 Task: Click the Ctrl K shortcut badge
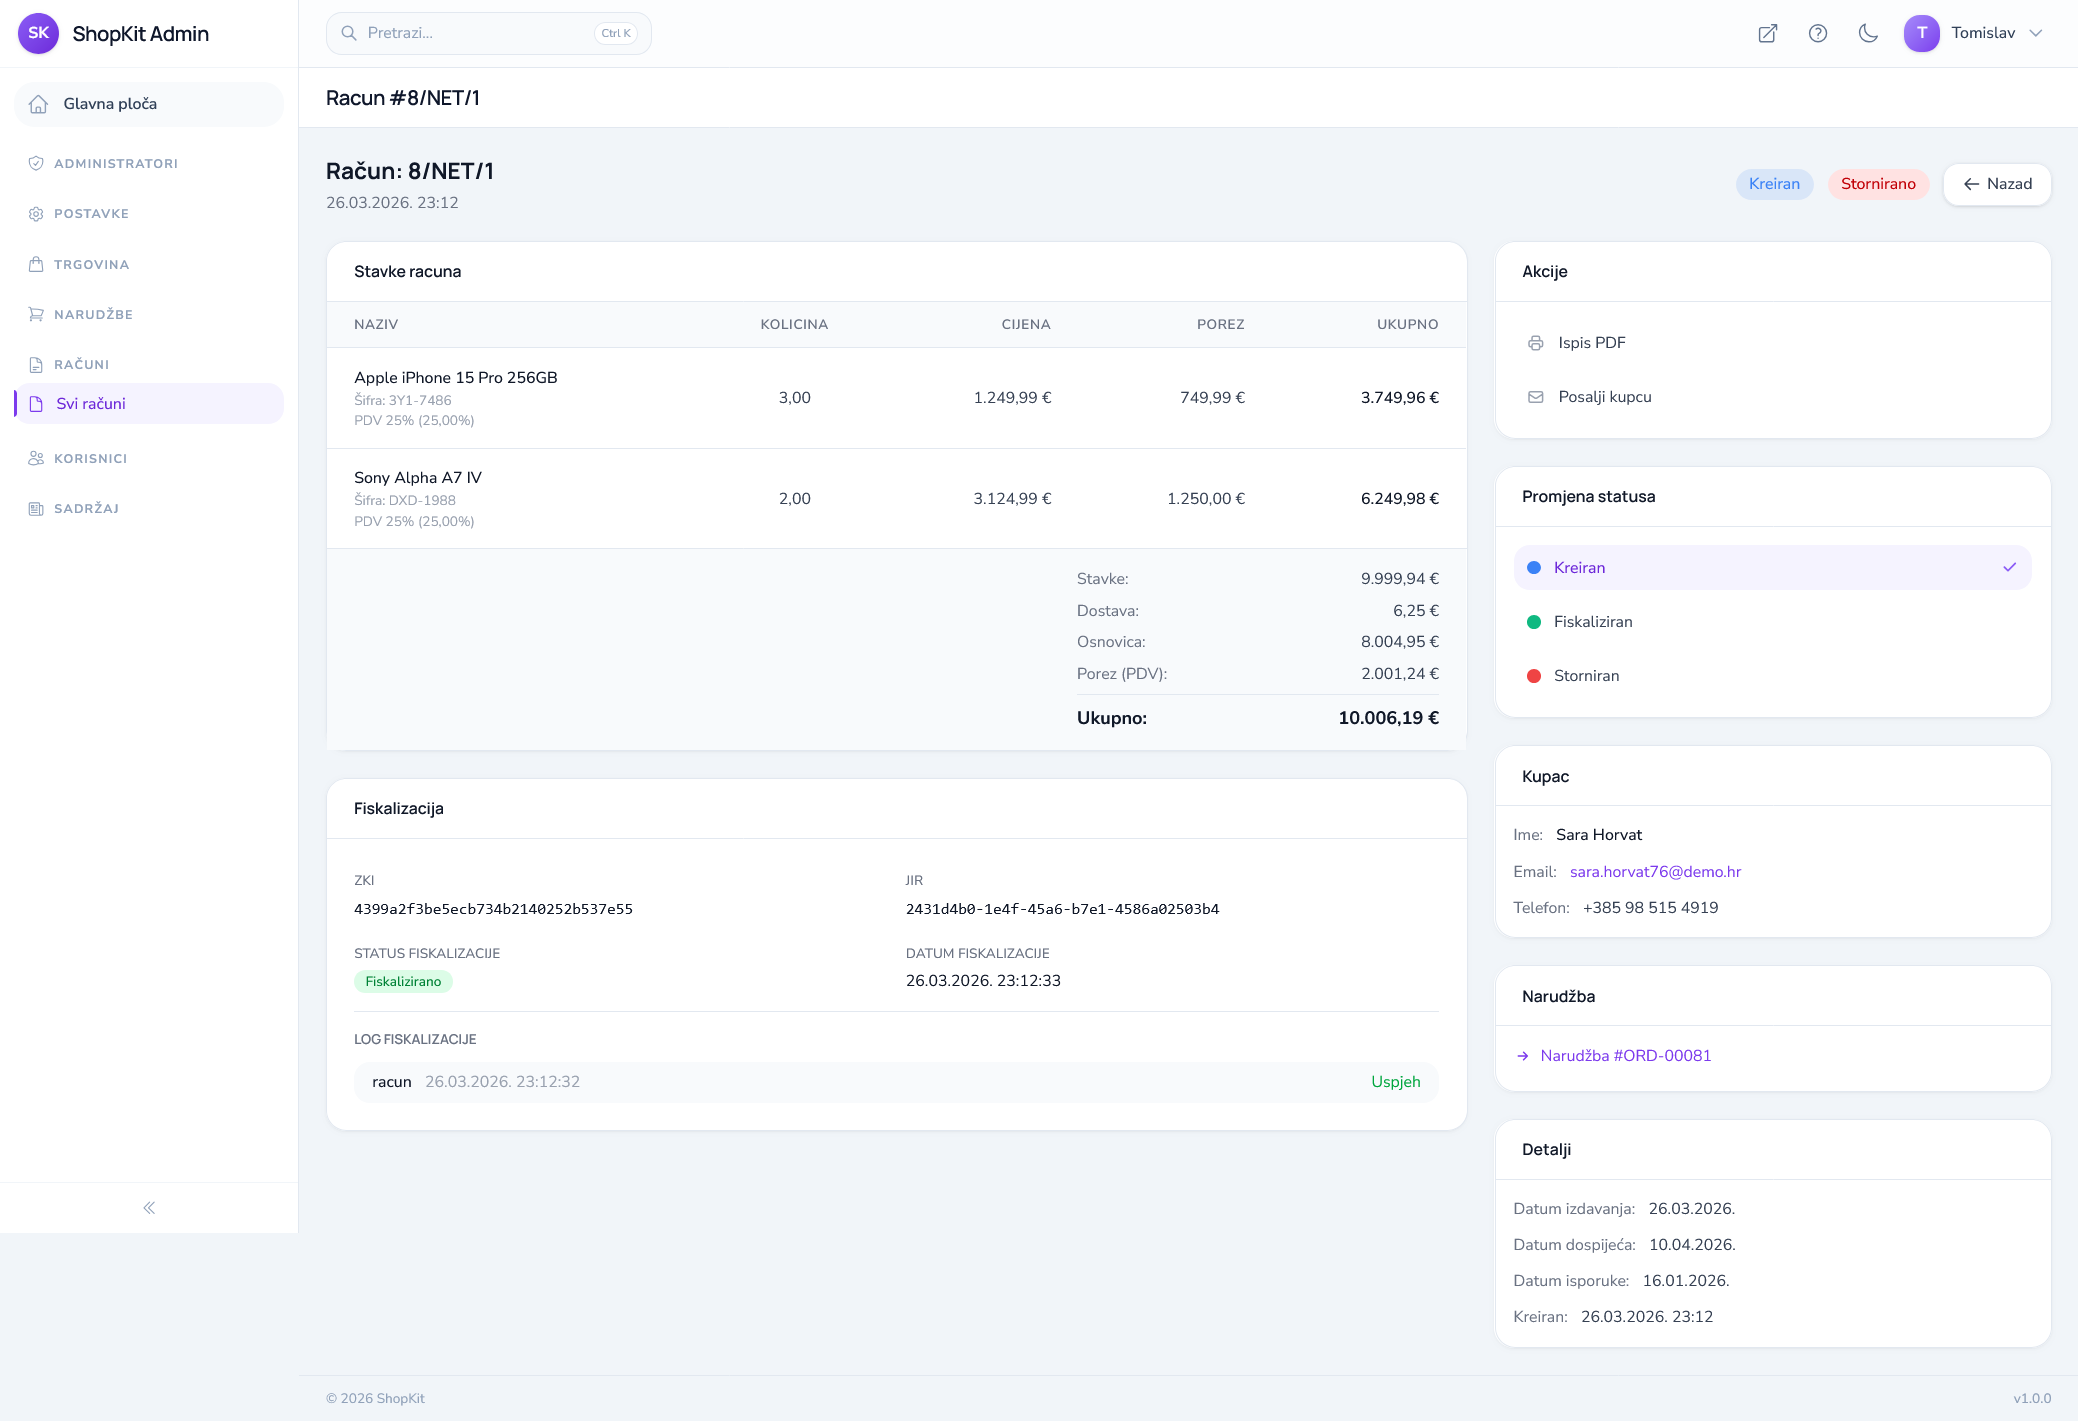click(616, 33)
